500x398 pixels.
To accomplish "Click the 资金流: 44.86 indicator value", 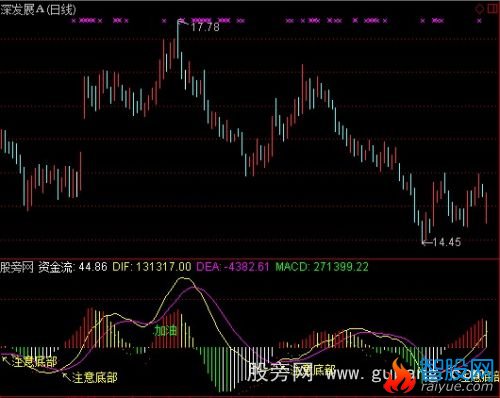I will (x=73, y=267).
